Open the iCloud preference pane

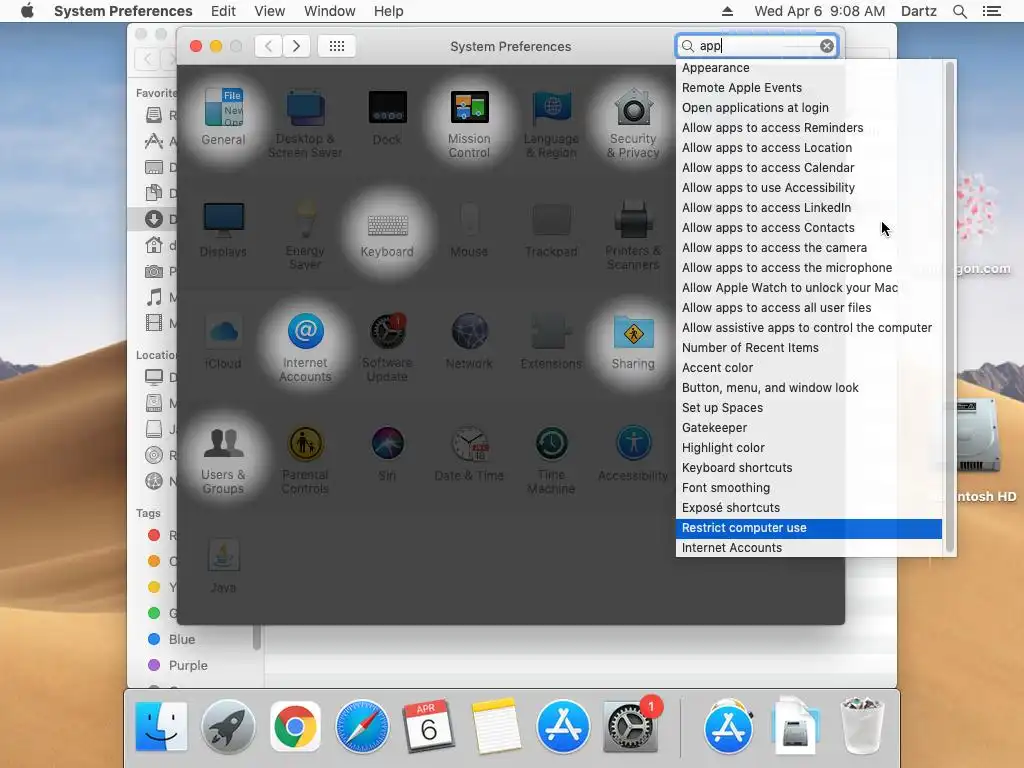pyautogui.click(x=223, y=342)
